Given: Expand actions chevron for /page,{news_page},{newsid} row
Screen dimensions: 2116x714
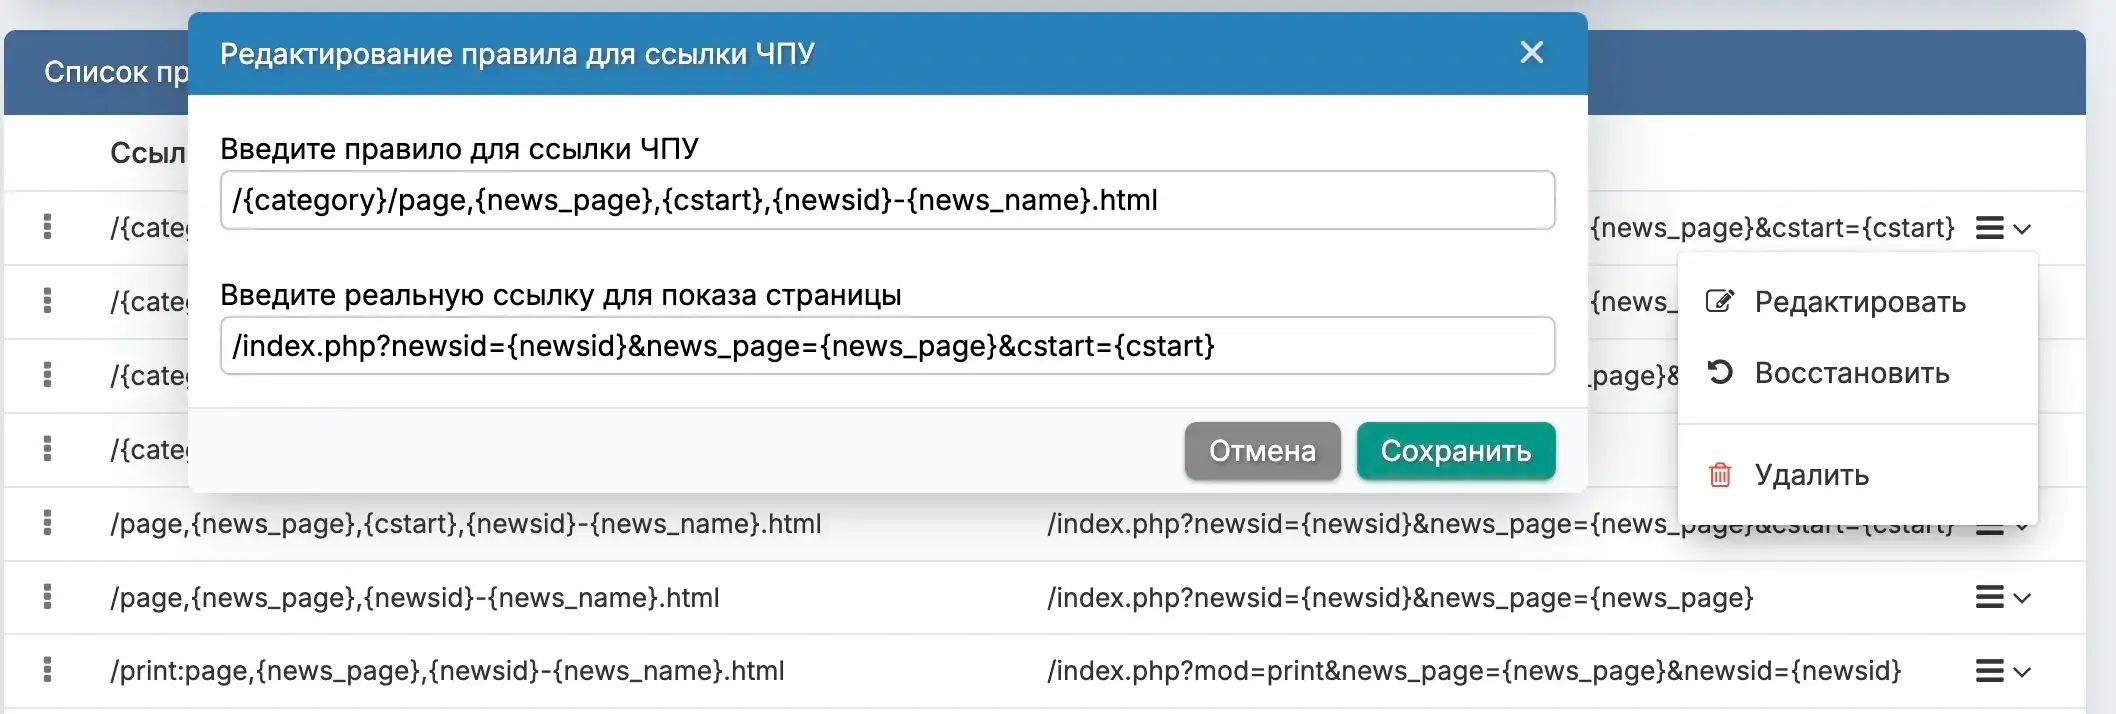Looking at the screenshot, I should (2022, 598).
